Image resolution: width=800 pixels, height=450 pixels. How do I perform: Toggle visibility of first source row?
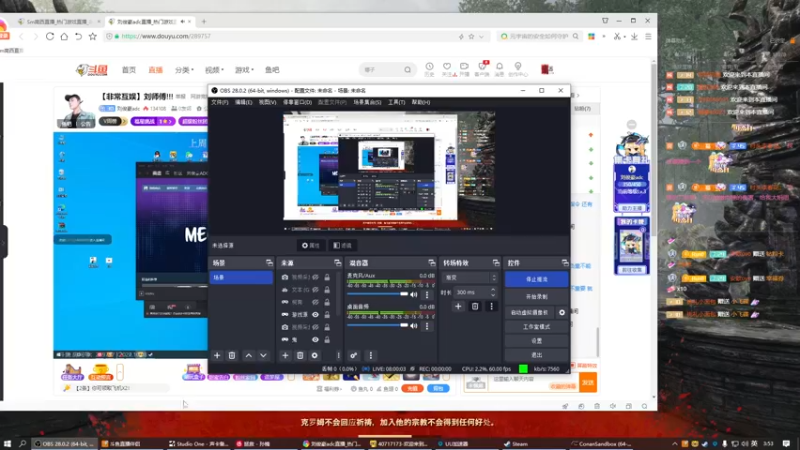pyautogui.click(x=315, y=277)
